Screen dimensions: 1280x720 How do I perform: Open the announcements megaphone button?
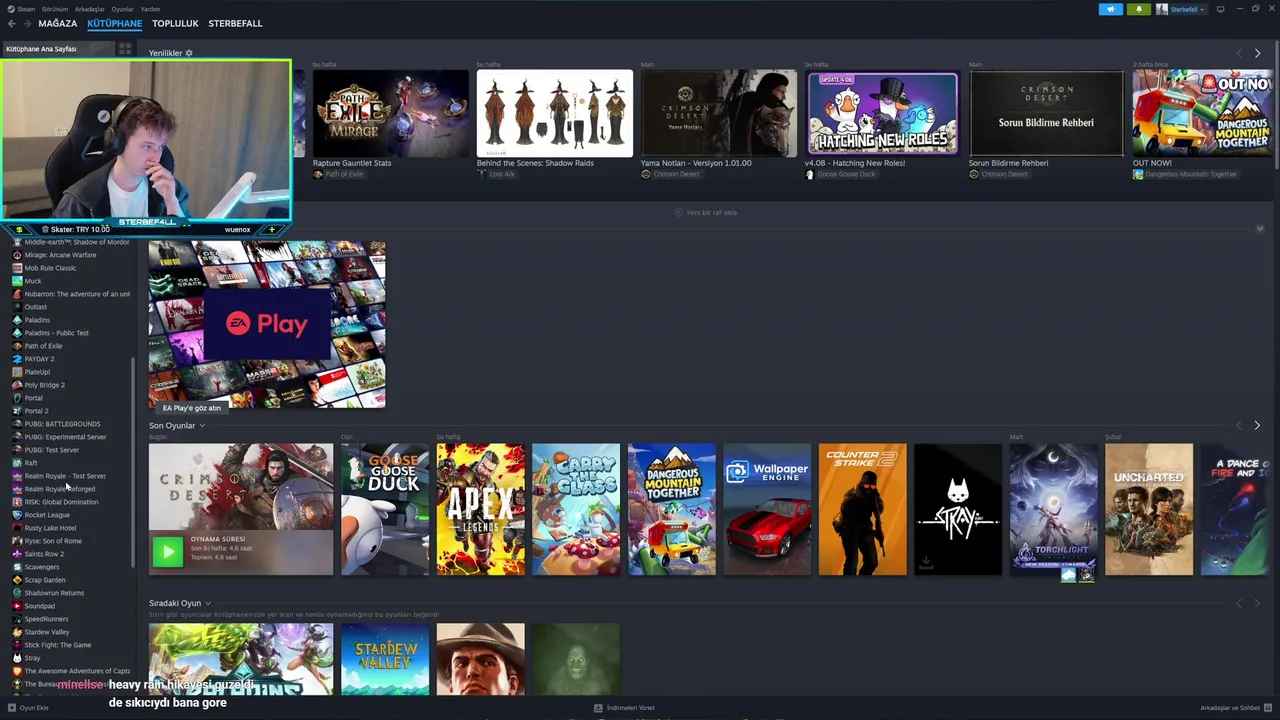(x=1110, y=9)
